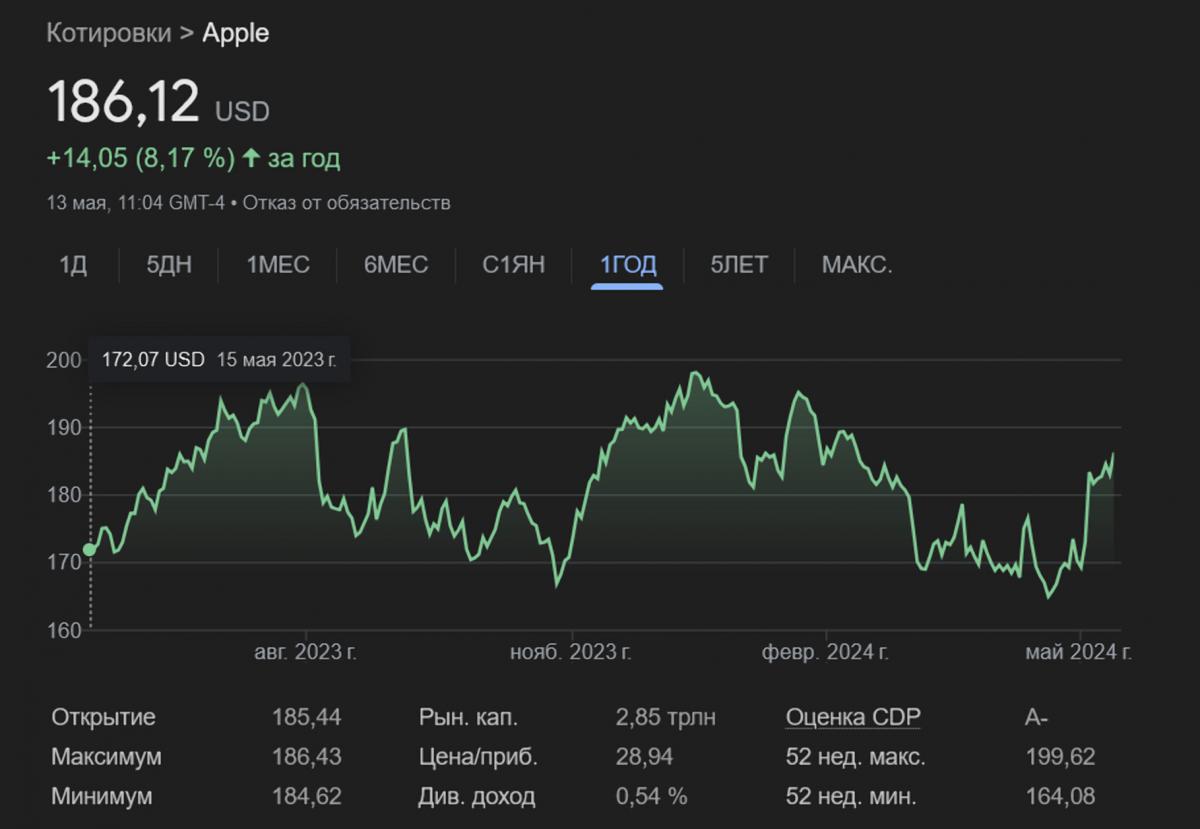Select the 184,62 day low value
This screenshot has height=829, width=1200.
point(307,797)
